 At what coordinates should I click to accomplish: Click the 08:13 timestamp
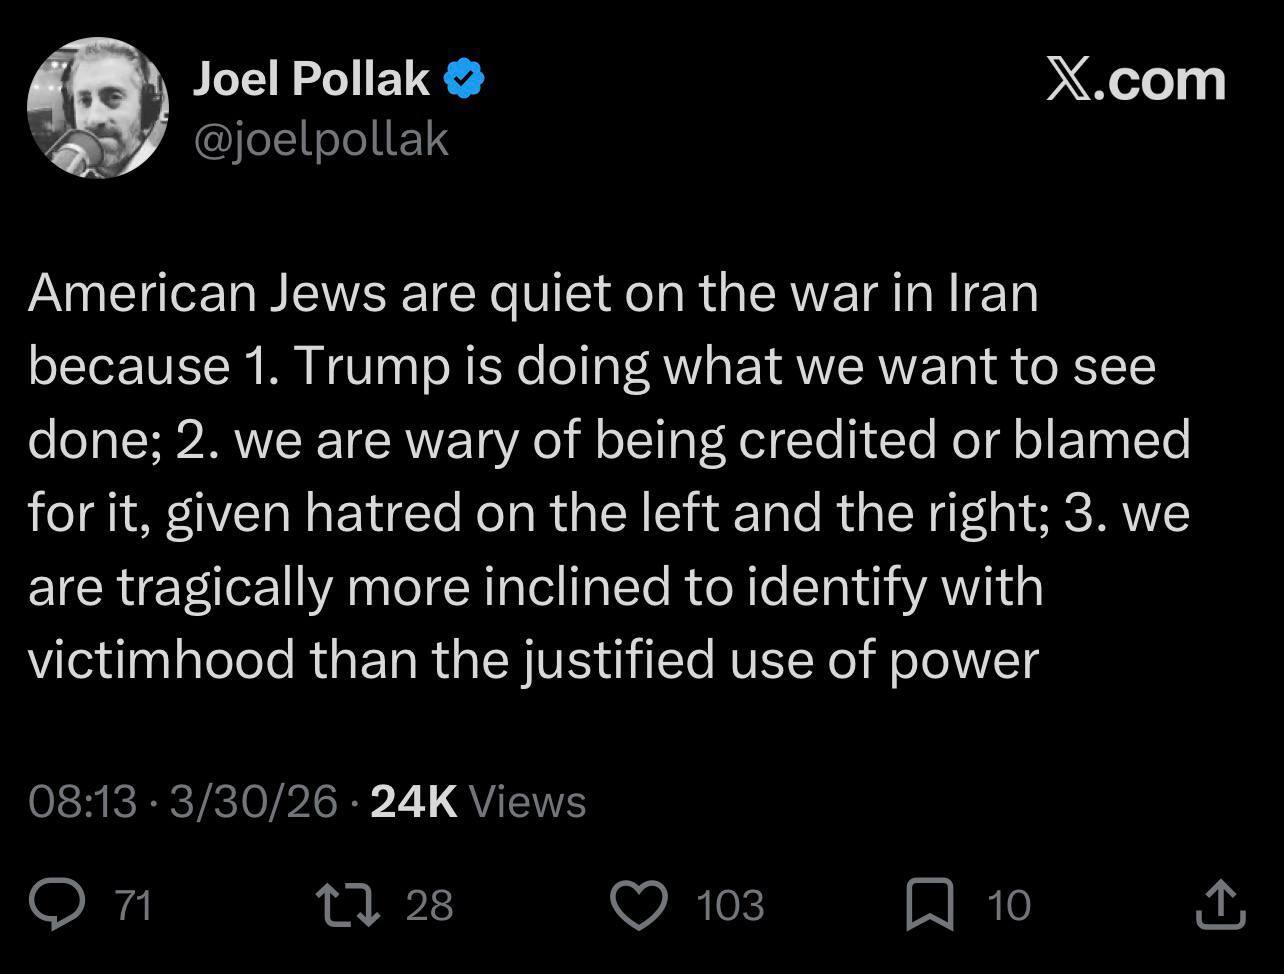click(x=82, y=802)
